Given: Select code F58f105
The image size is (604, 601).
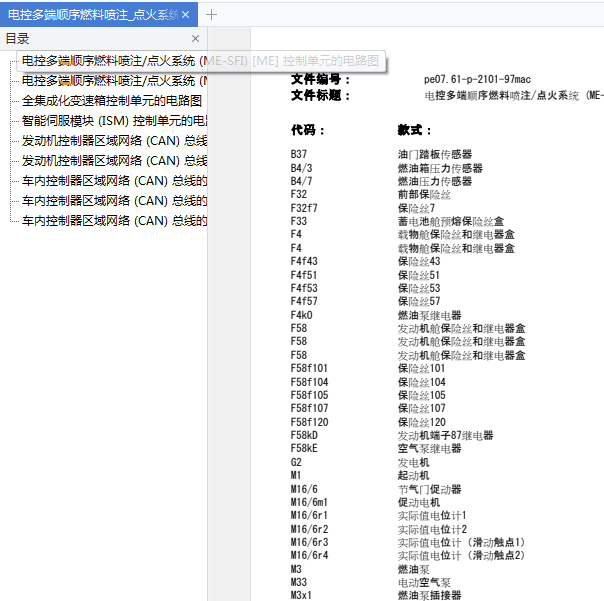Looking at the screenshot, I should pos(309,395).
